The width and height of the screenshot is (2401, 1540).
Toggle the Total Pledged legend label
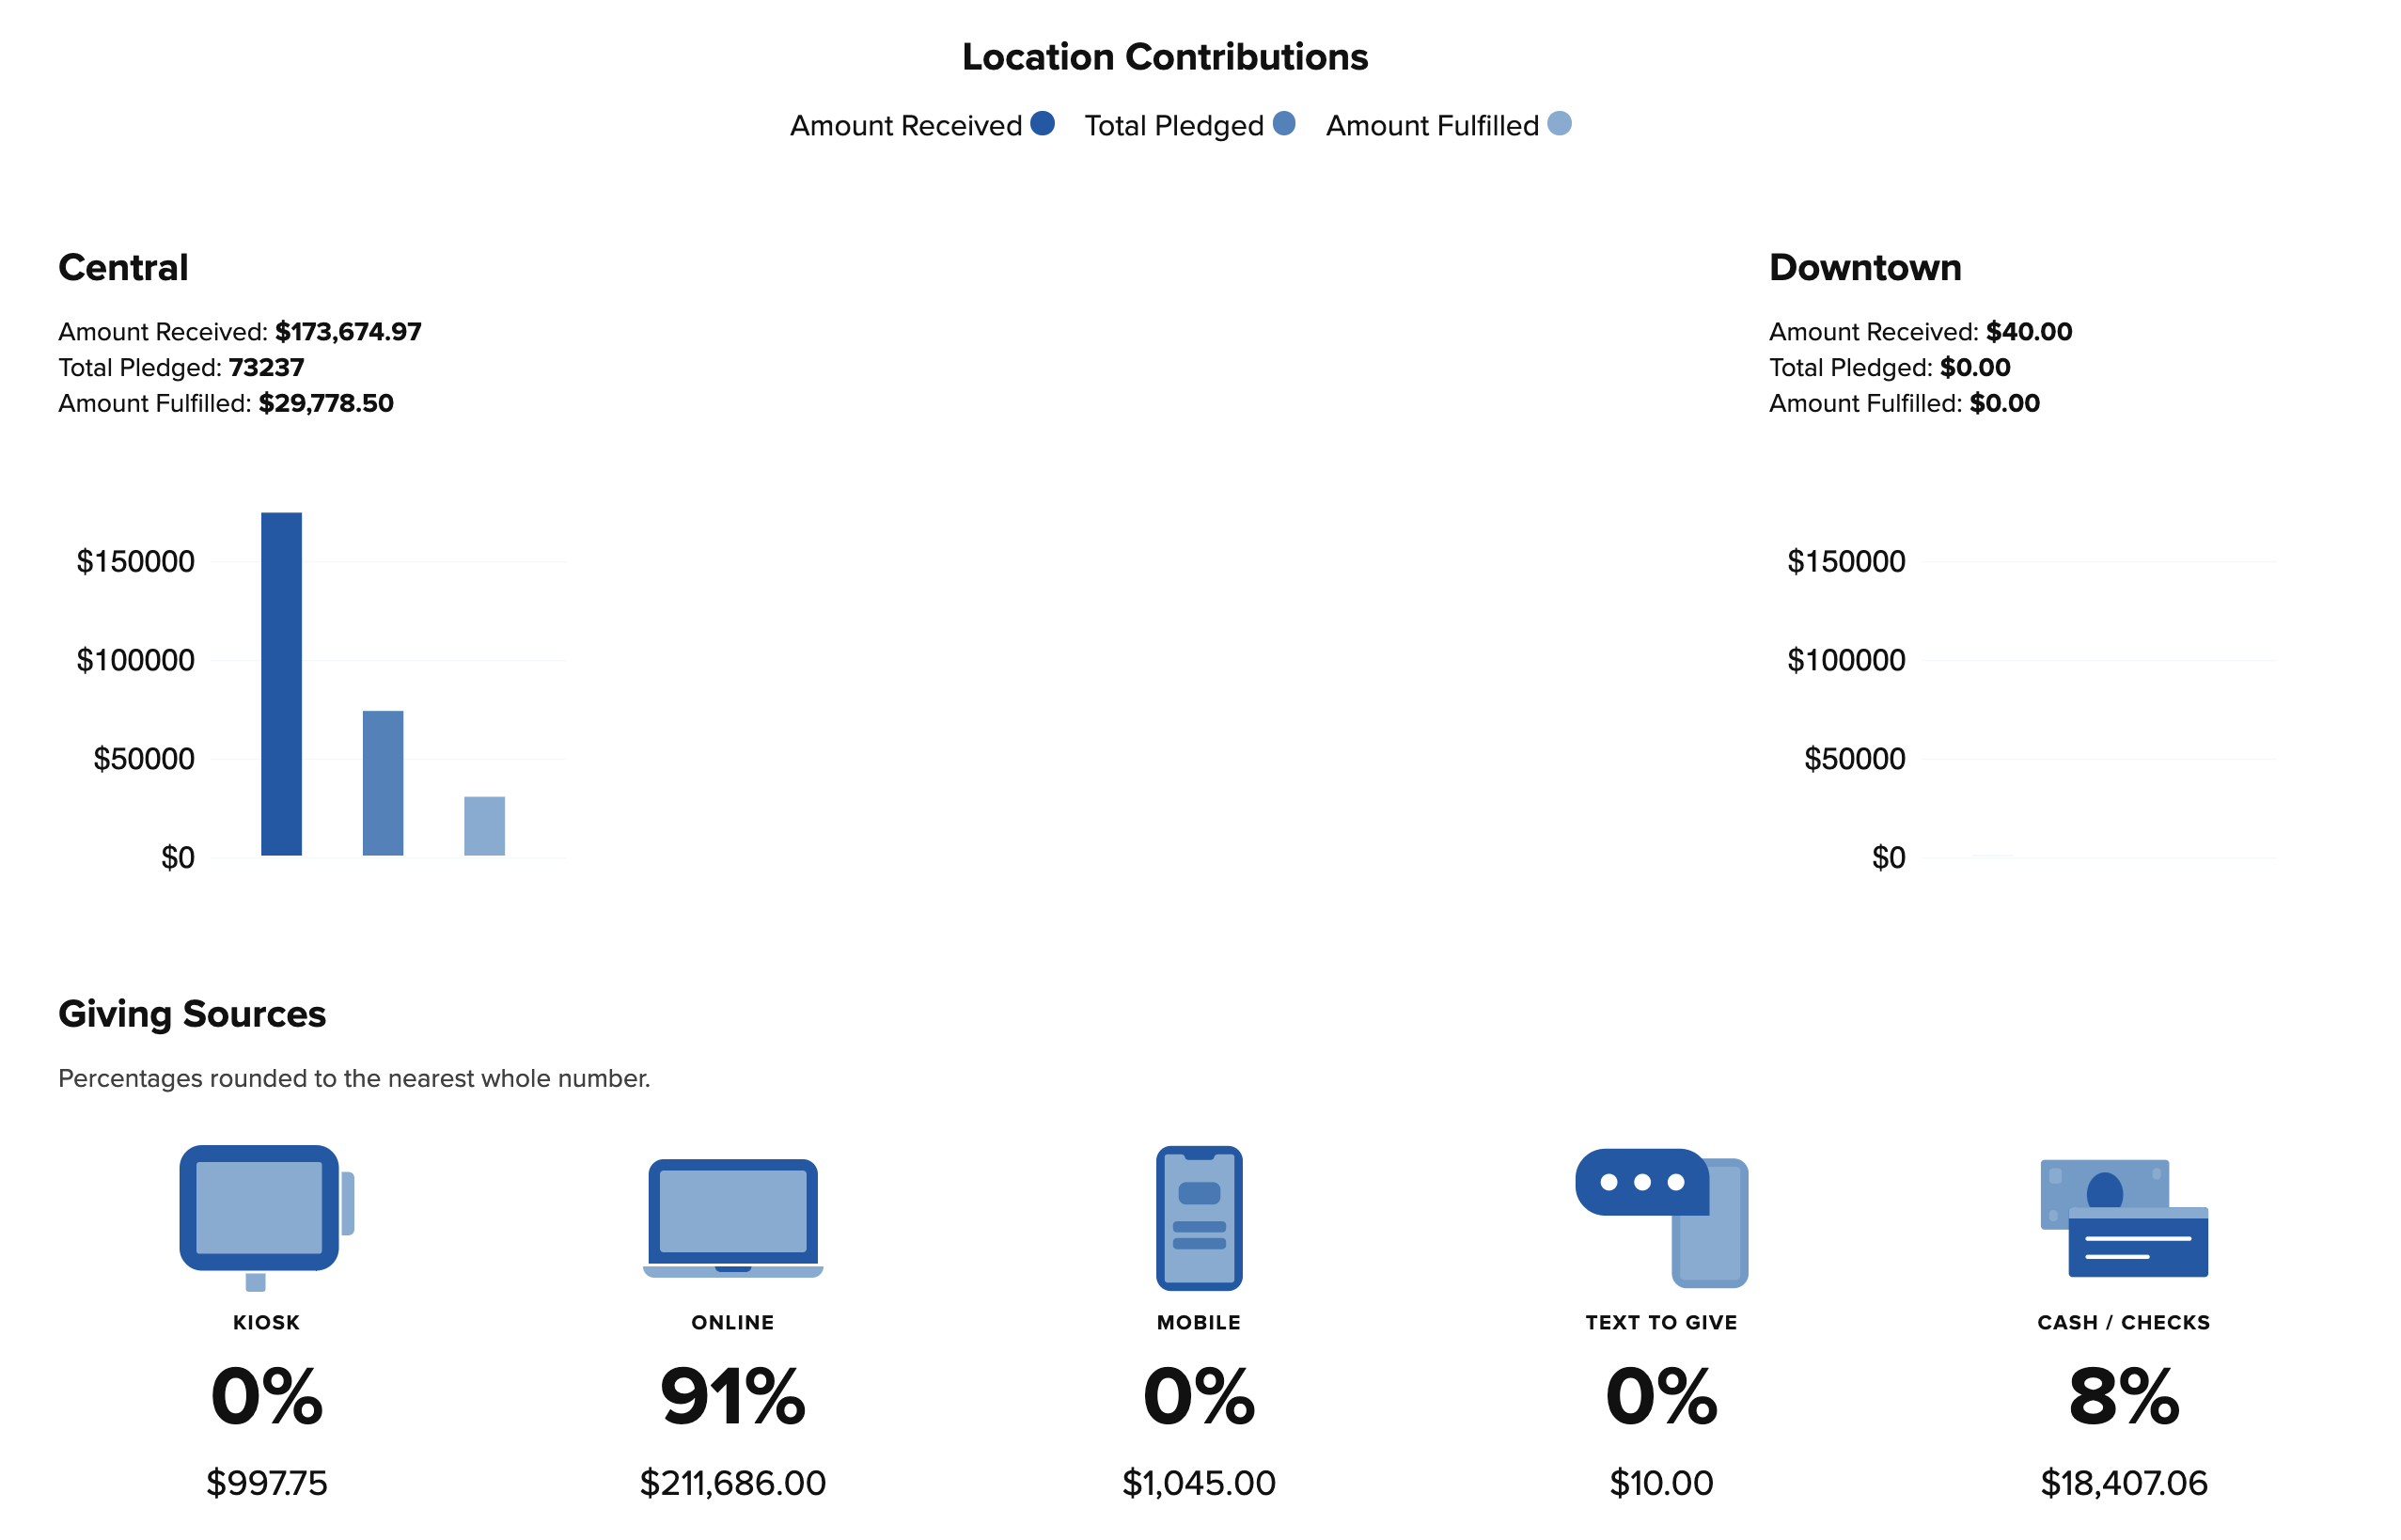click(1174, 126)
